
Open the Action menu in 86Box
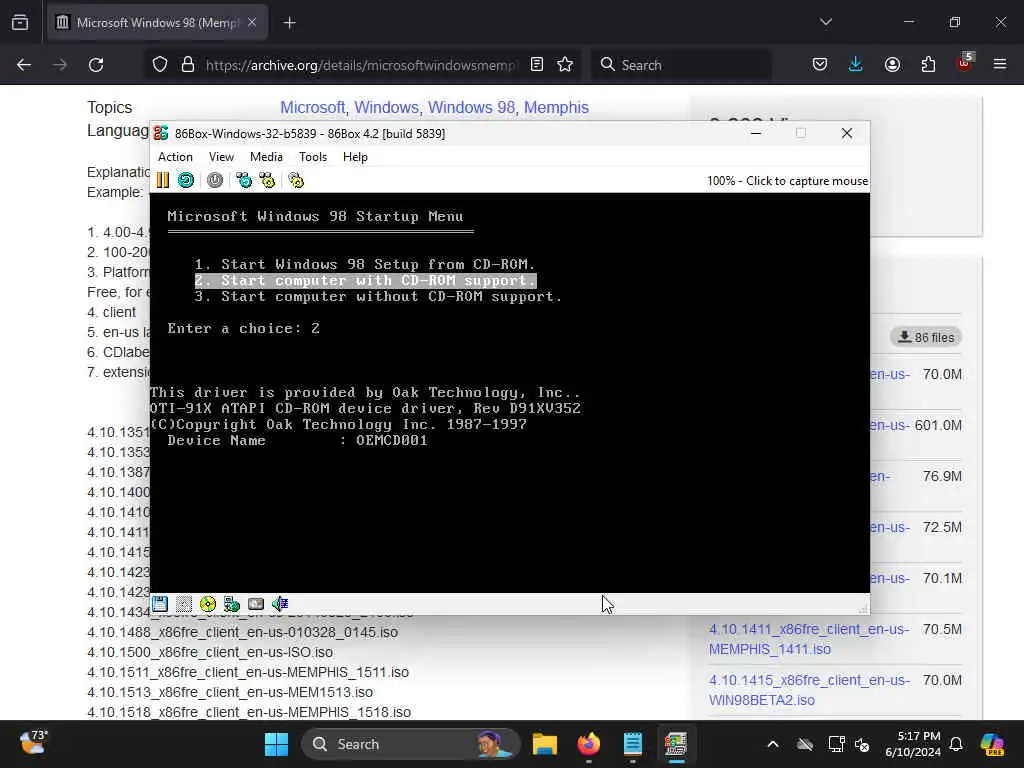[x=175, y=157]
